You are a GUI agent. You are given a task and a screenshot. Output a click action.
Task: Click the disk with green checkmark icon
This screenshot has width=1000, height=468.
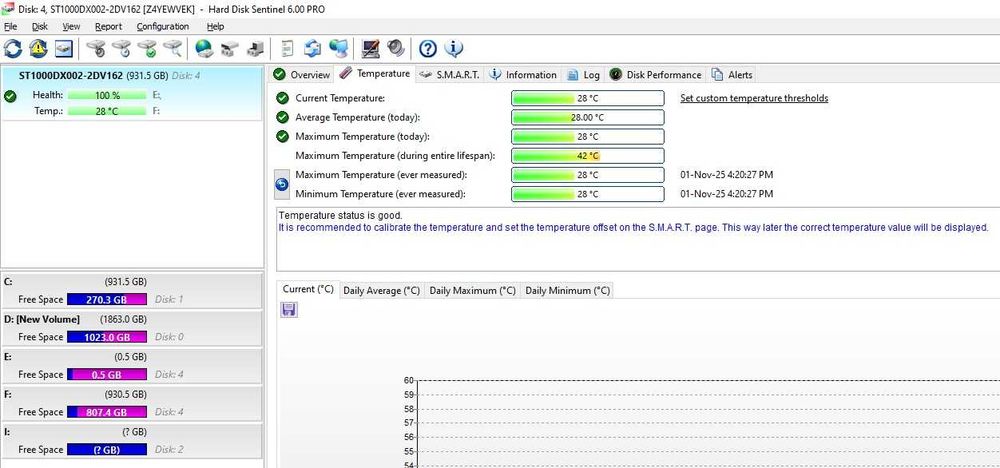click(147, 48)
